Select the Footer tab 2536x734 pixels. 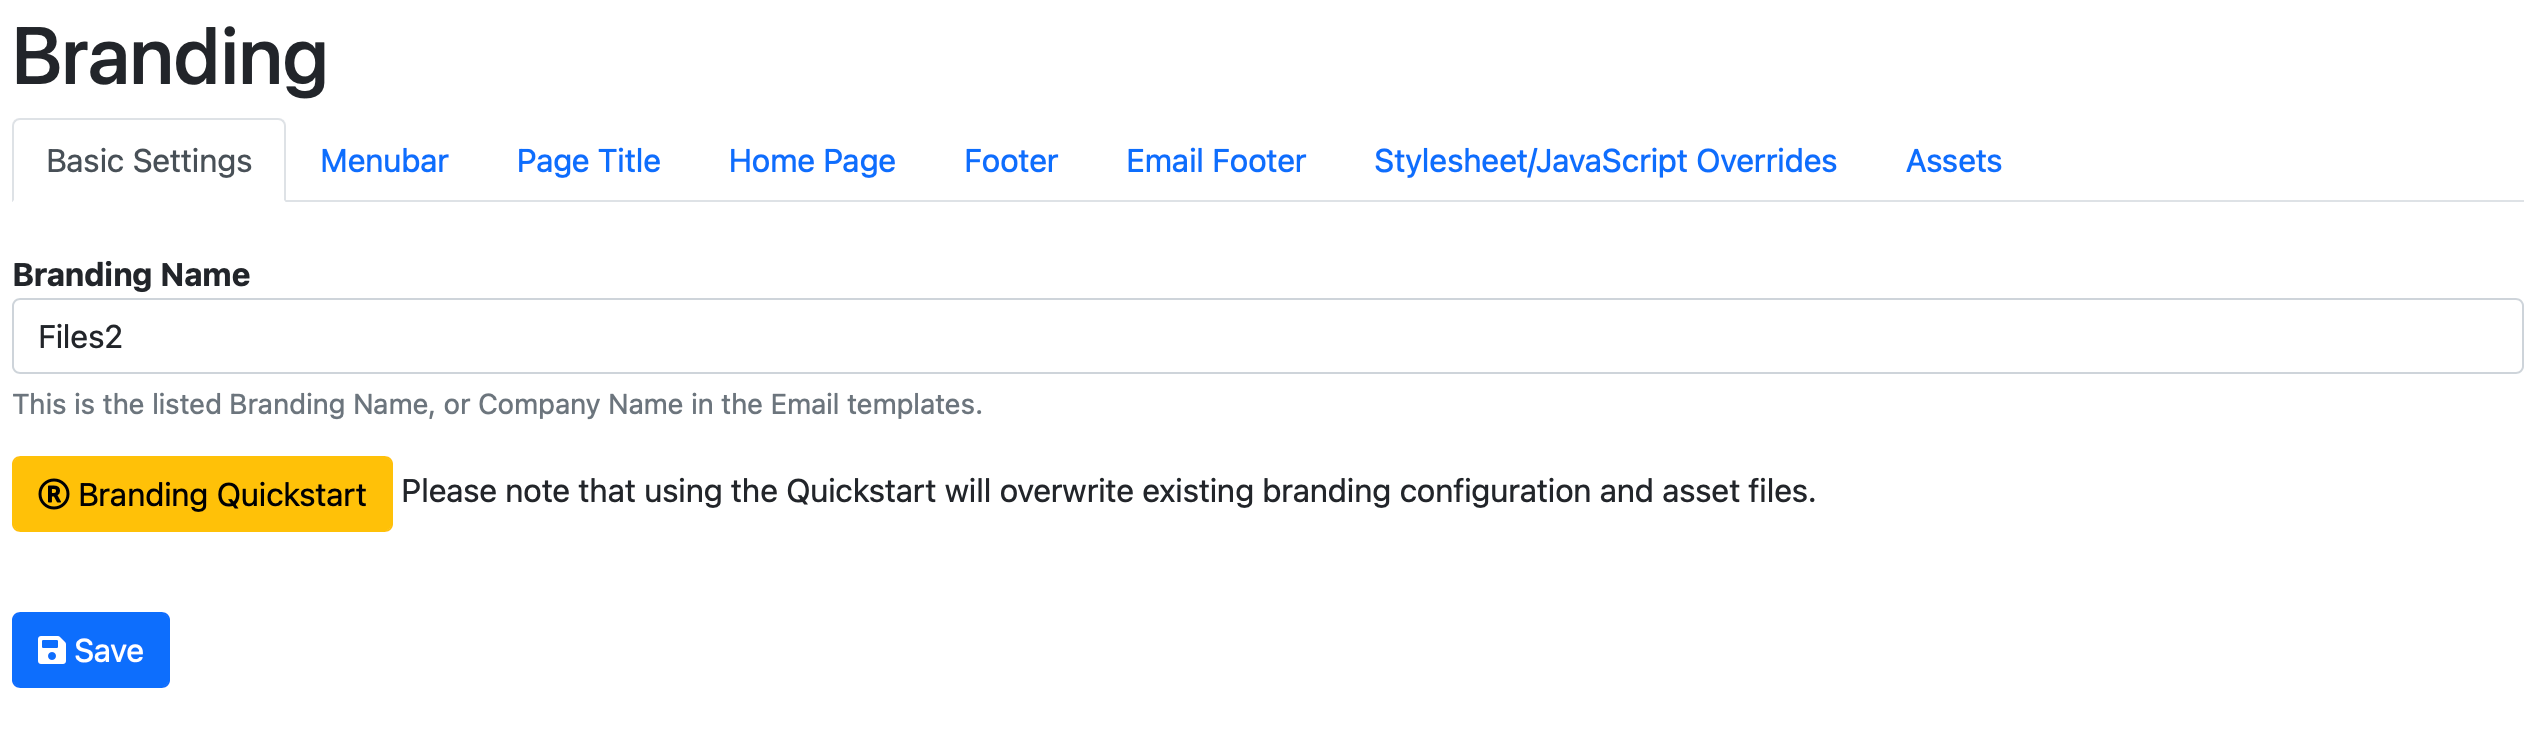click(1010, 161)
